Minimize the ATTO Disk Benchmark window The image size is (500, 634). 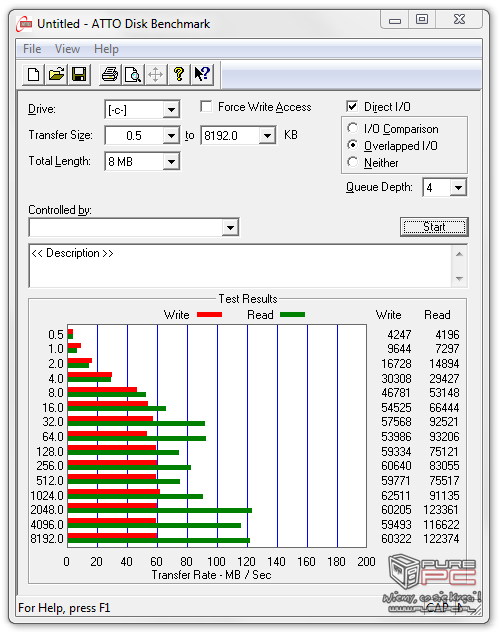[395, 20]
